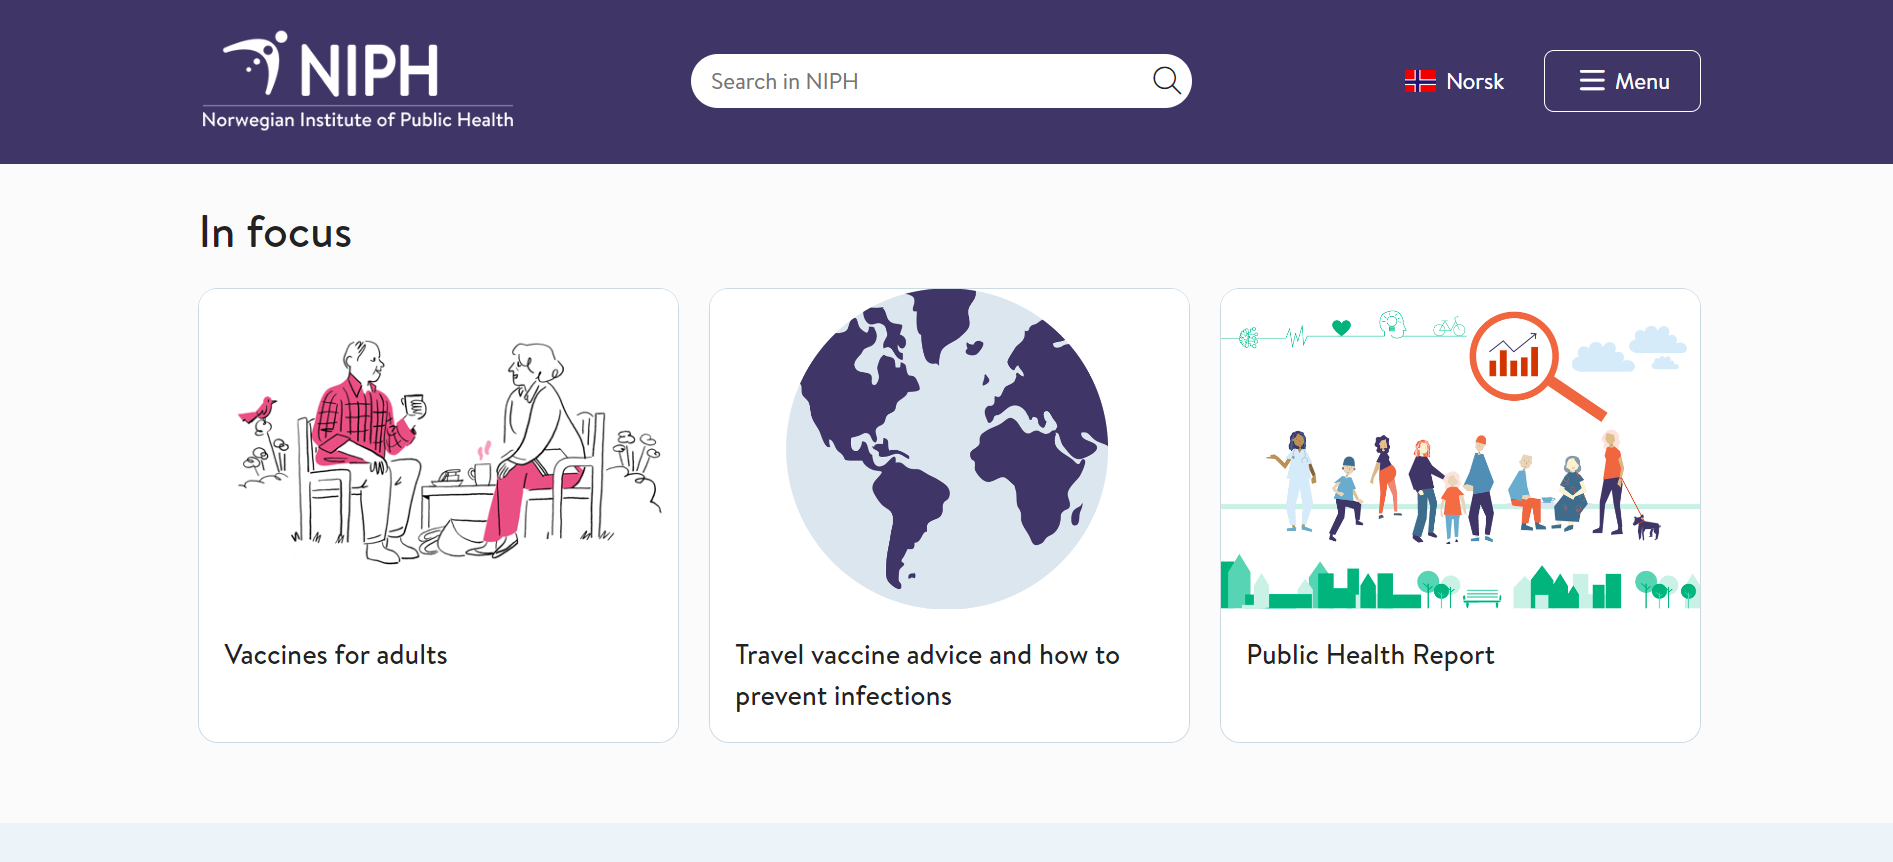Click the Norwegian Institute of Public Health text
The image size is (1893, 862).
pos(357,120)
